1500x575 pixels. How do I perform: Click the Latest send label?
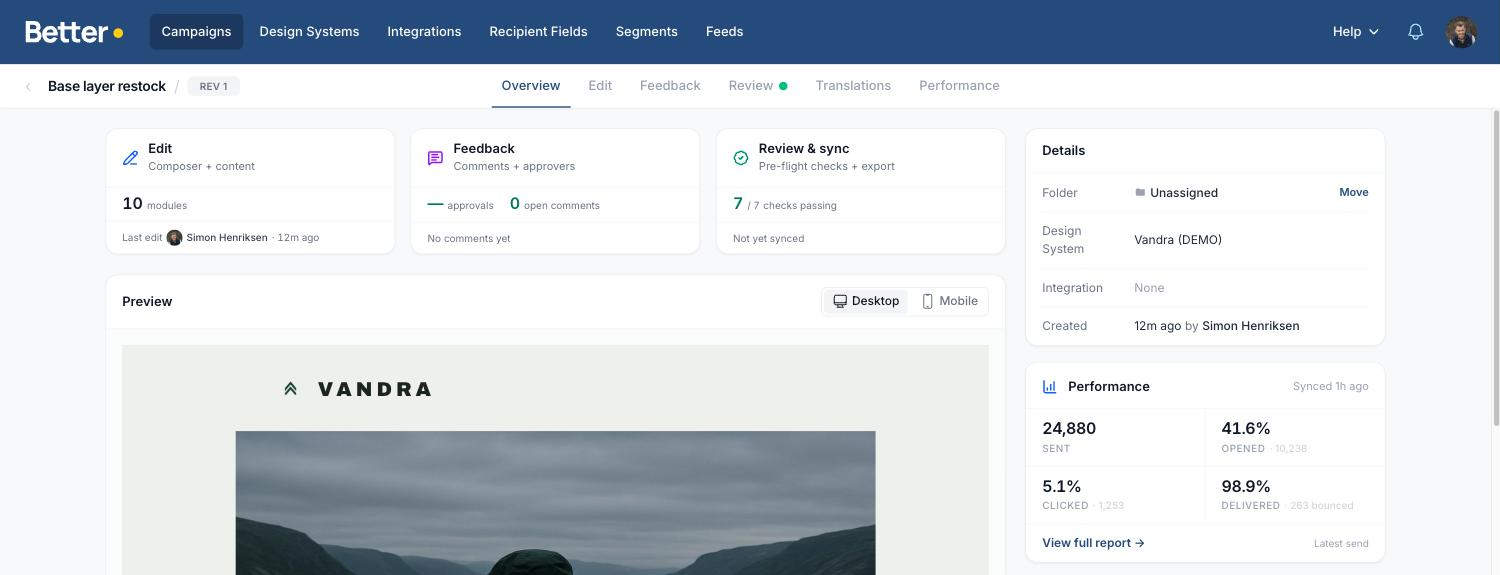tap(1341, 544)
